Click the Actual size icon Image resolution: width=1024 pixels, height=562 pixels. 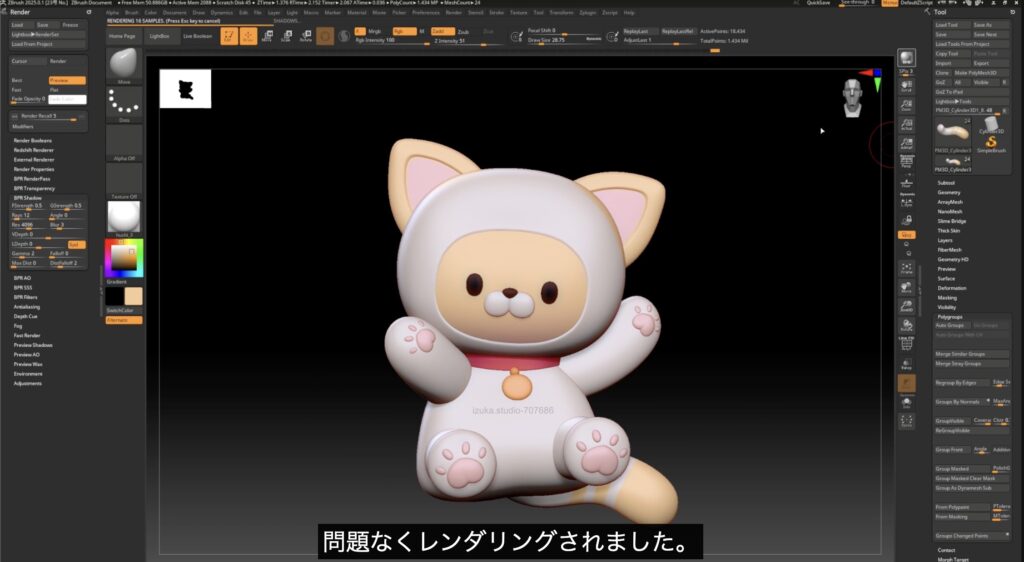pos(906,124)
